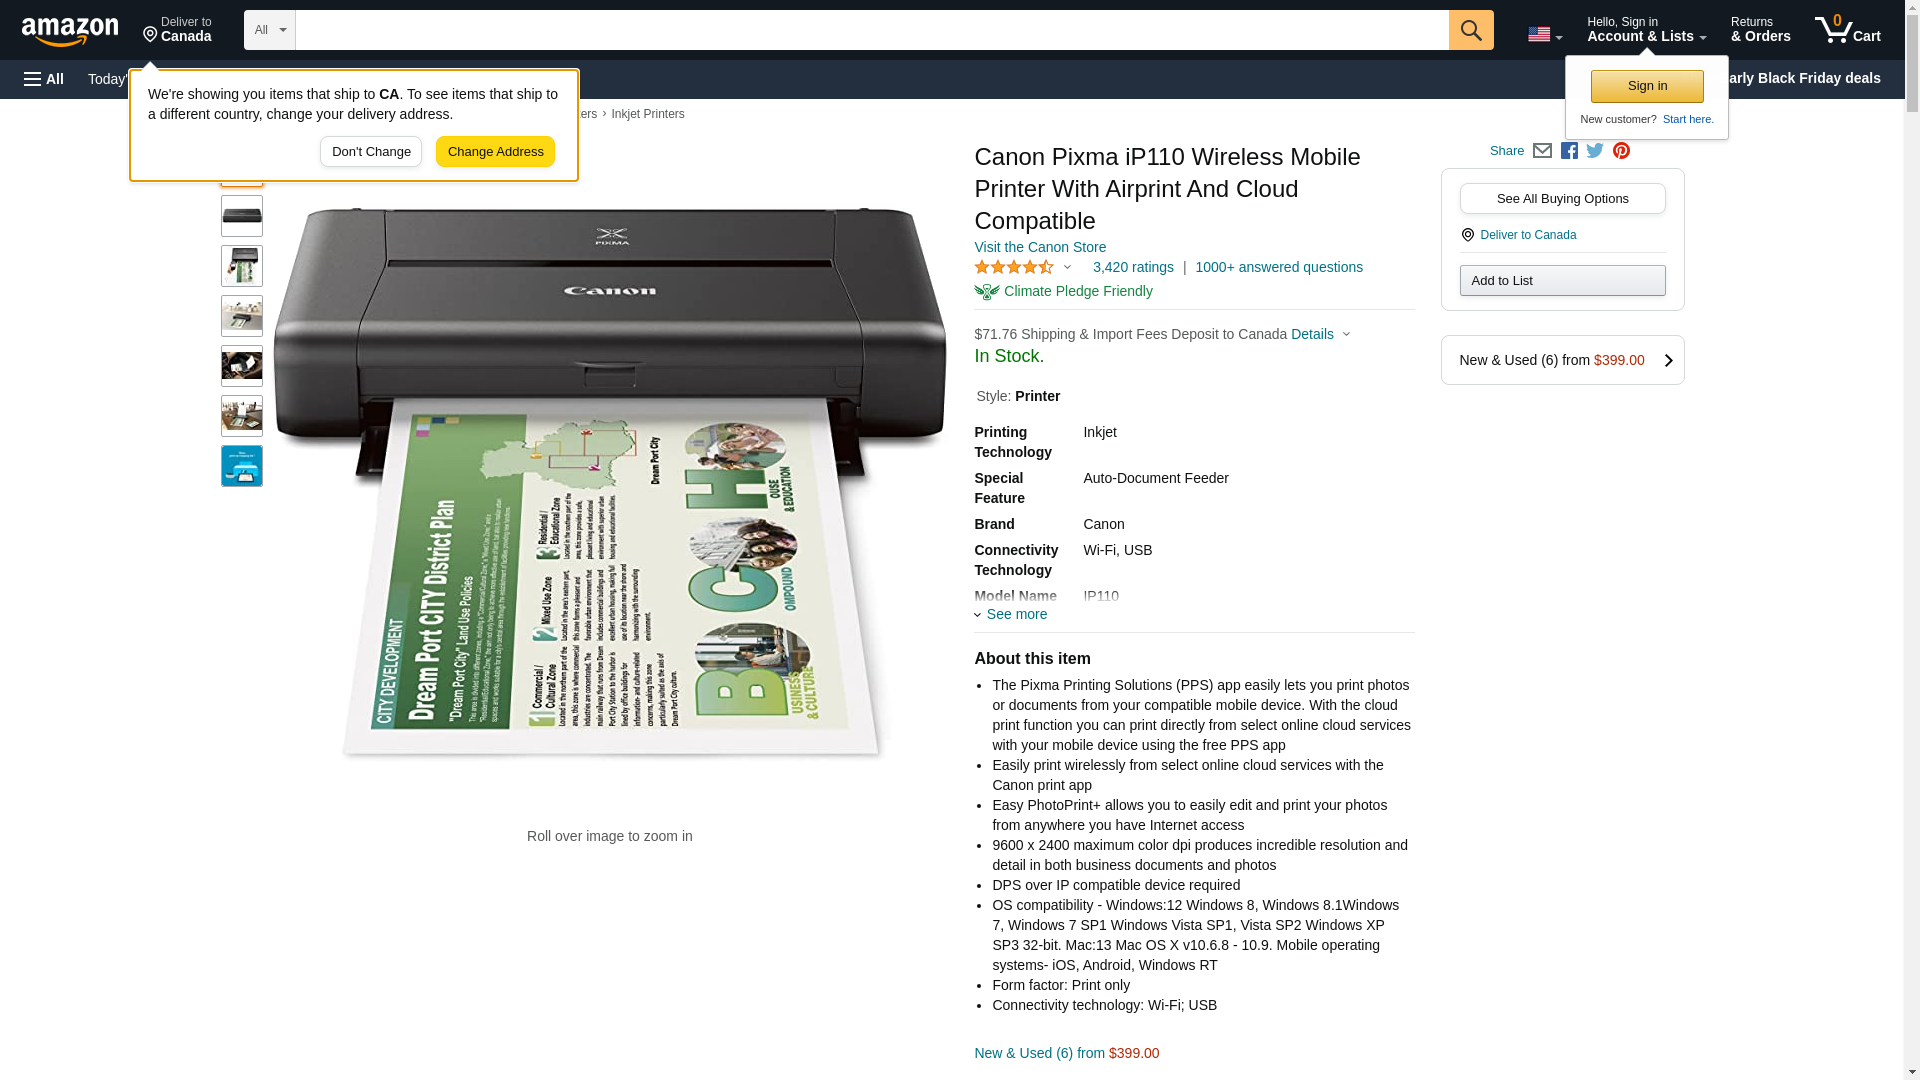Expand See more product details
Image resolution: width=1920 pixels, height=1080 pixels.
(x=1011, y=615)
